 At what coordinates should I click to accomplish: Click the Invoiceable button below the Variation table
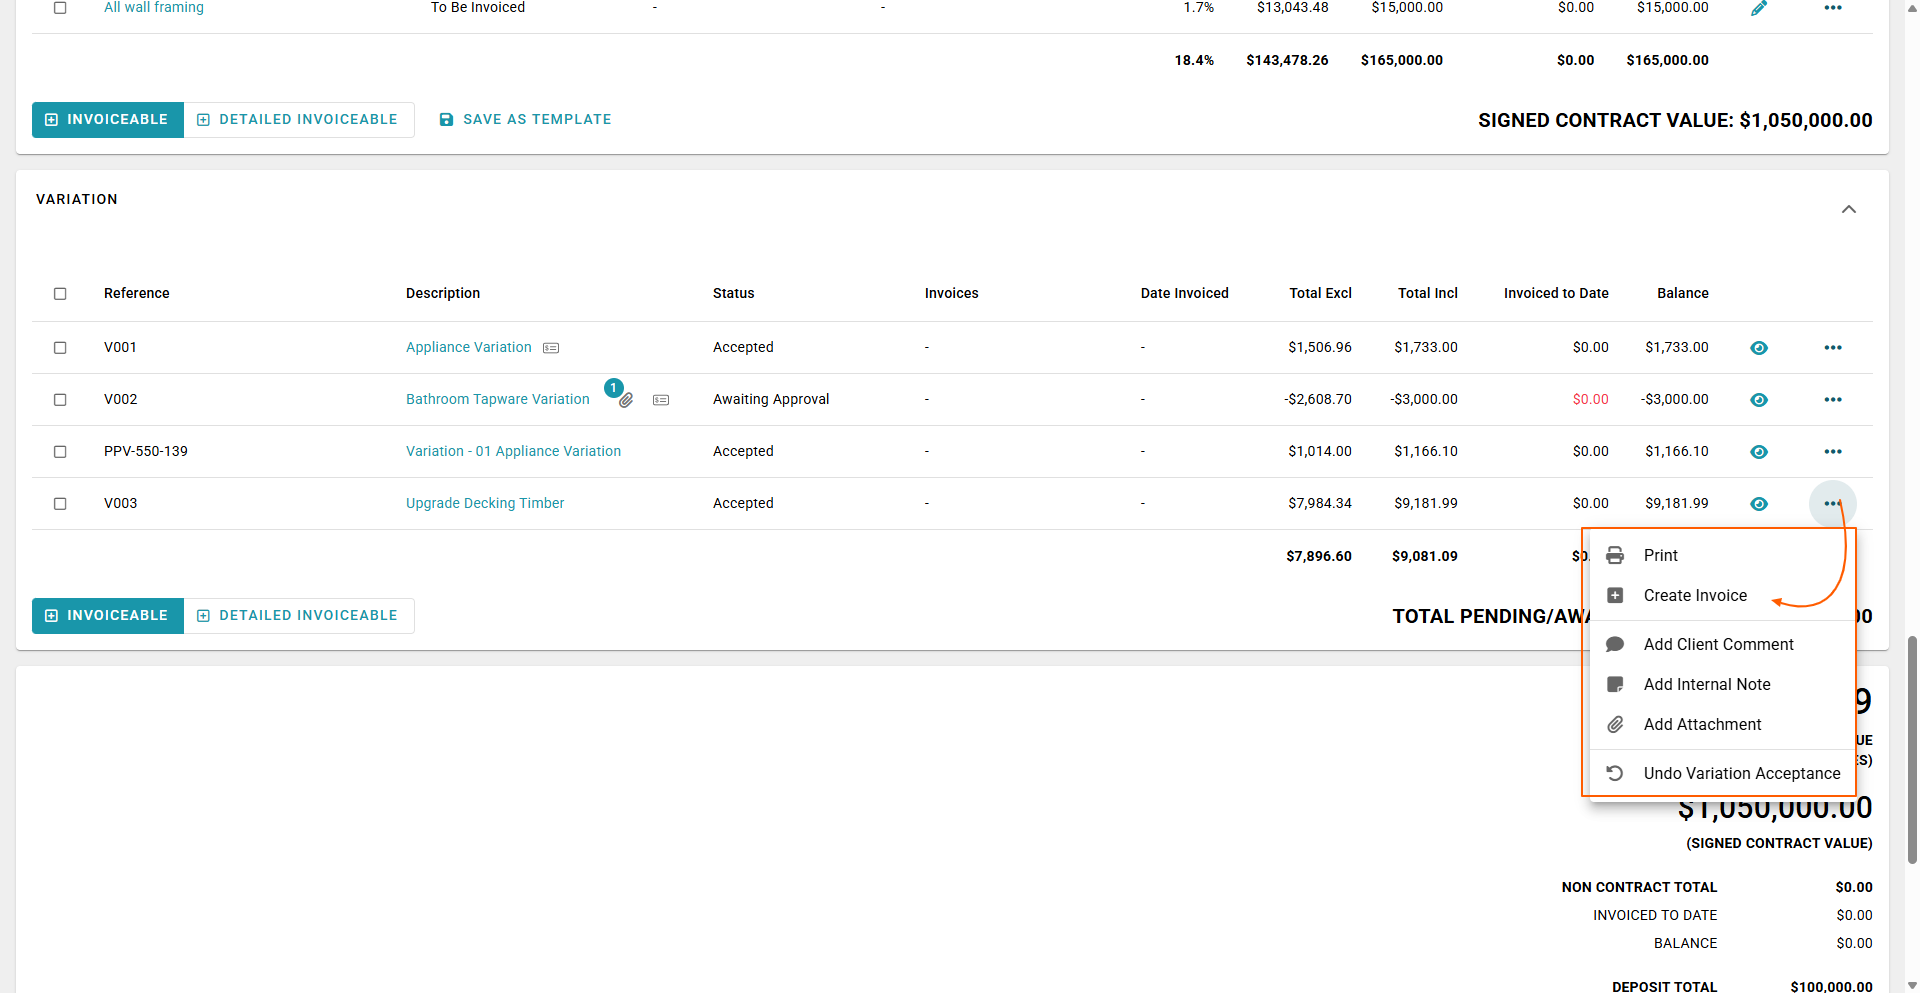click(108, 616)
